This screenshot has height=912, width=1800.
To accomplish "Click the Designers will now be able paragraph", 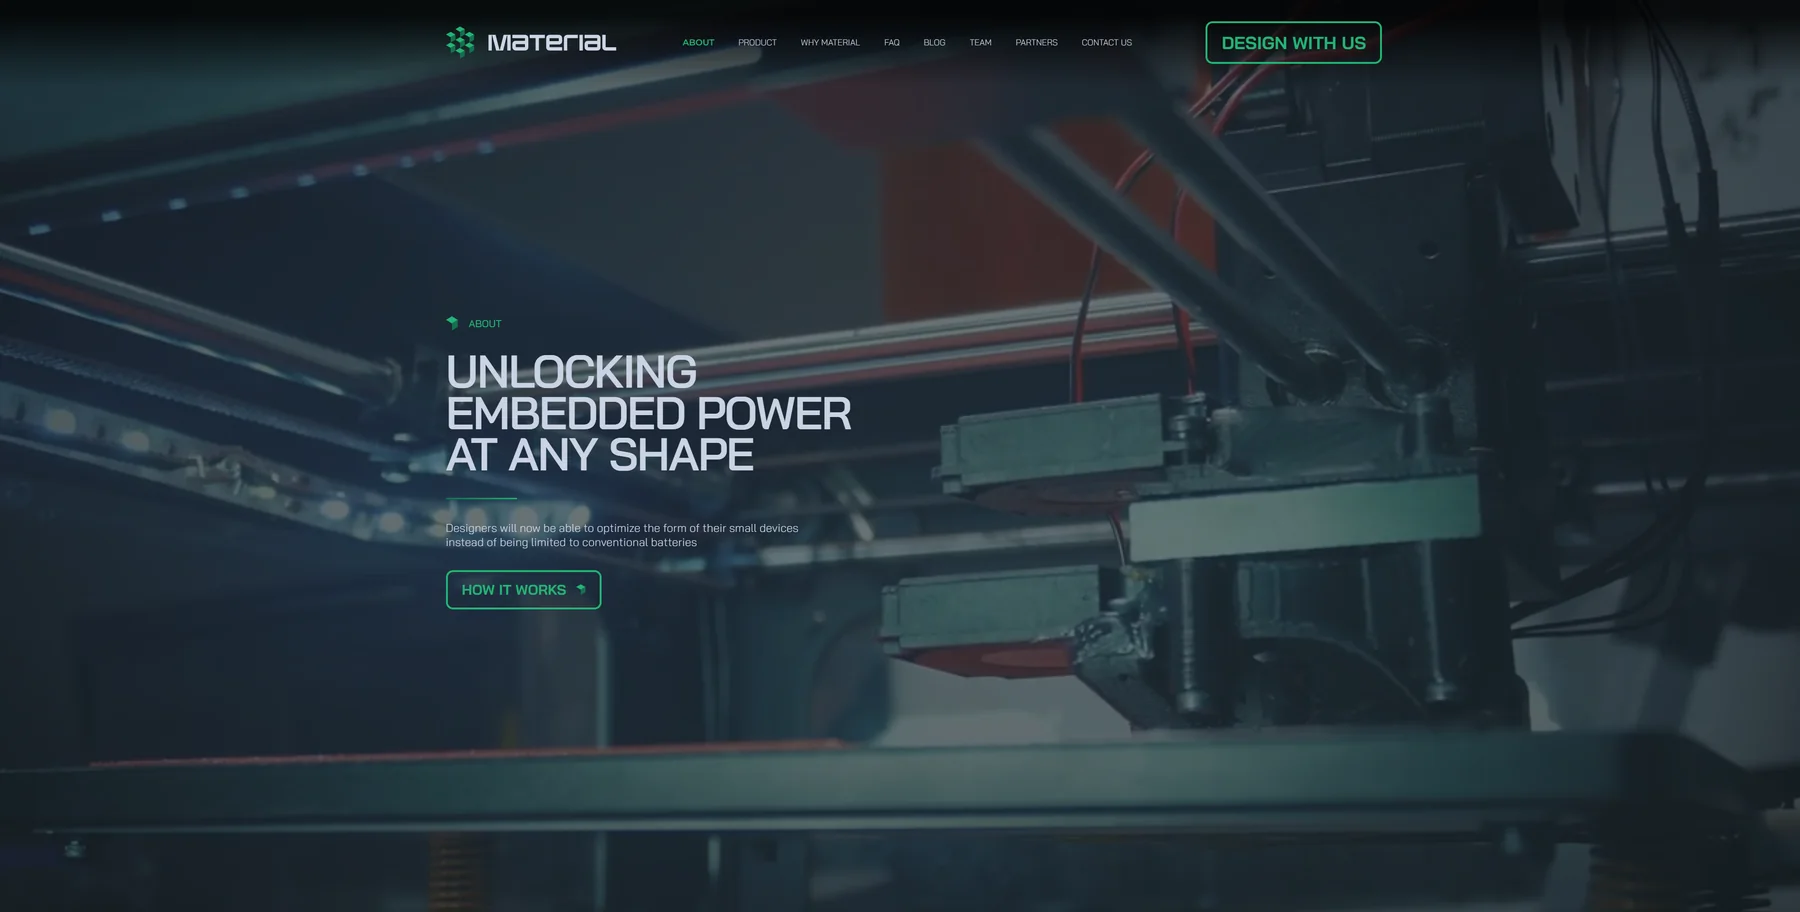I will pyautogui.click(x=622, y=535).
